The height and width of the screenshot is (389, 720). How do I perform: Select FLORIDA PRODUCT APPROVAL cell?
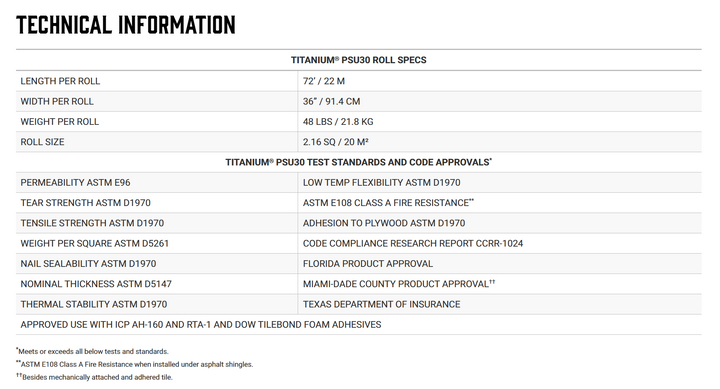[x=500, y=264]
